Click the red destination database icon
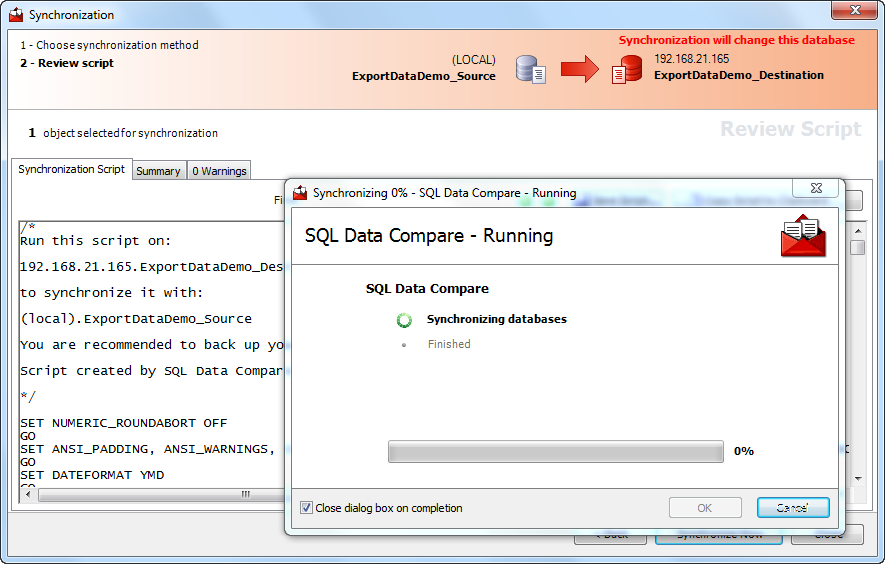Viewport: 885px width, 564px height. click(x=627, y=69)
